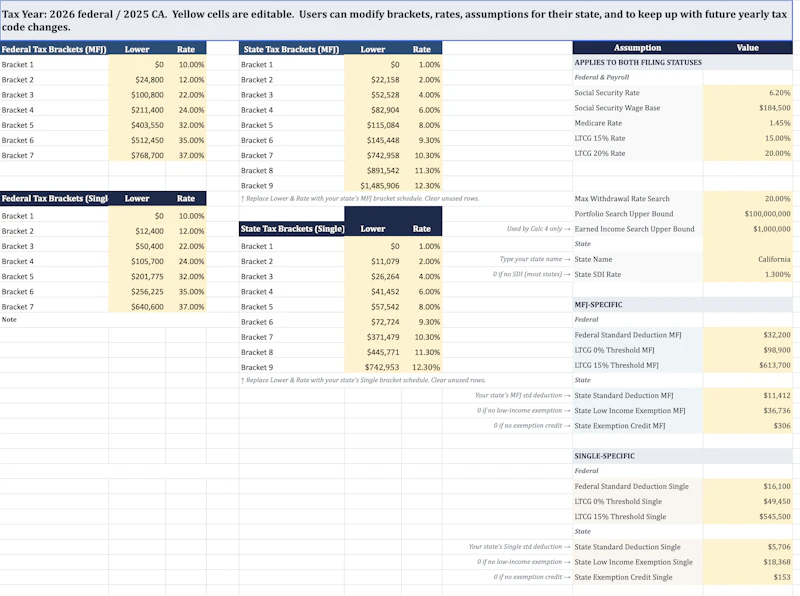The width and height of the screenshot is (800, 596).
Task: Select the $512,450 federal MFJ lower bound cell
Action: click(137, 140)
